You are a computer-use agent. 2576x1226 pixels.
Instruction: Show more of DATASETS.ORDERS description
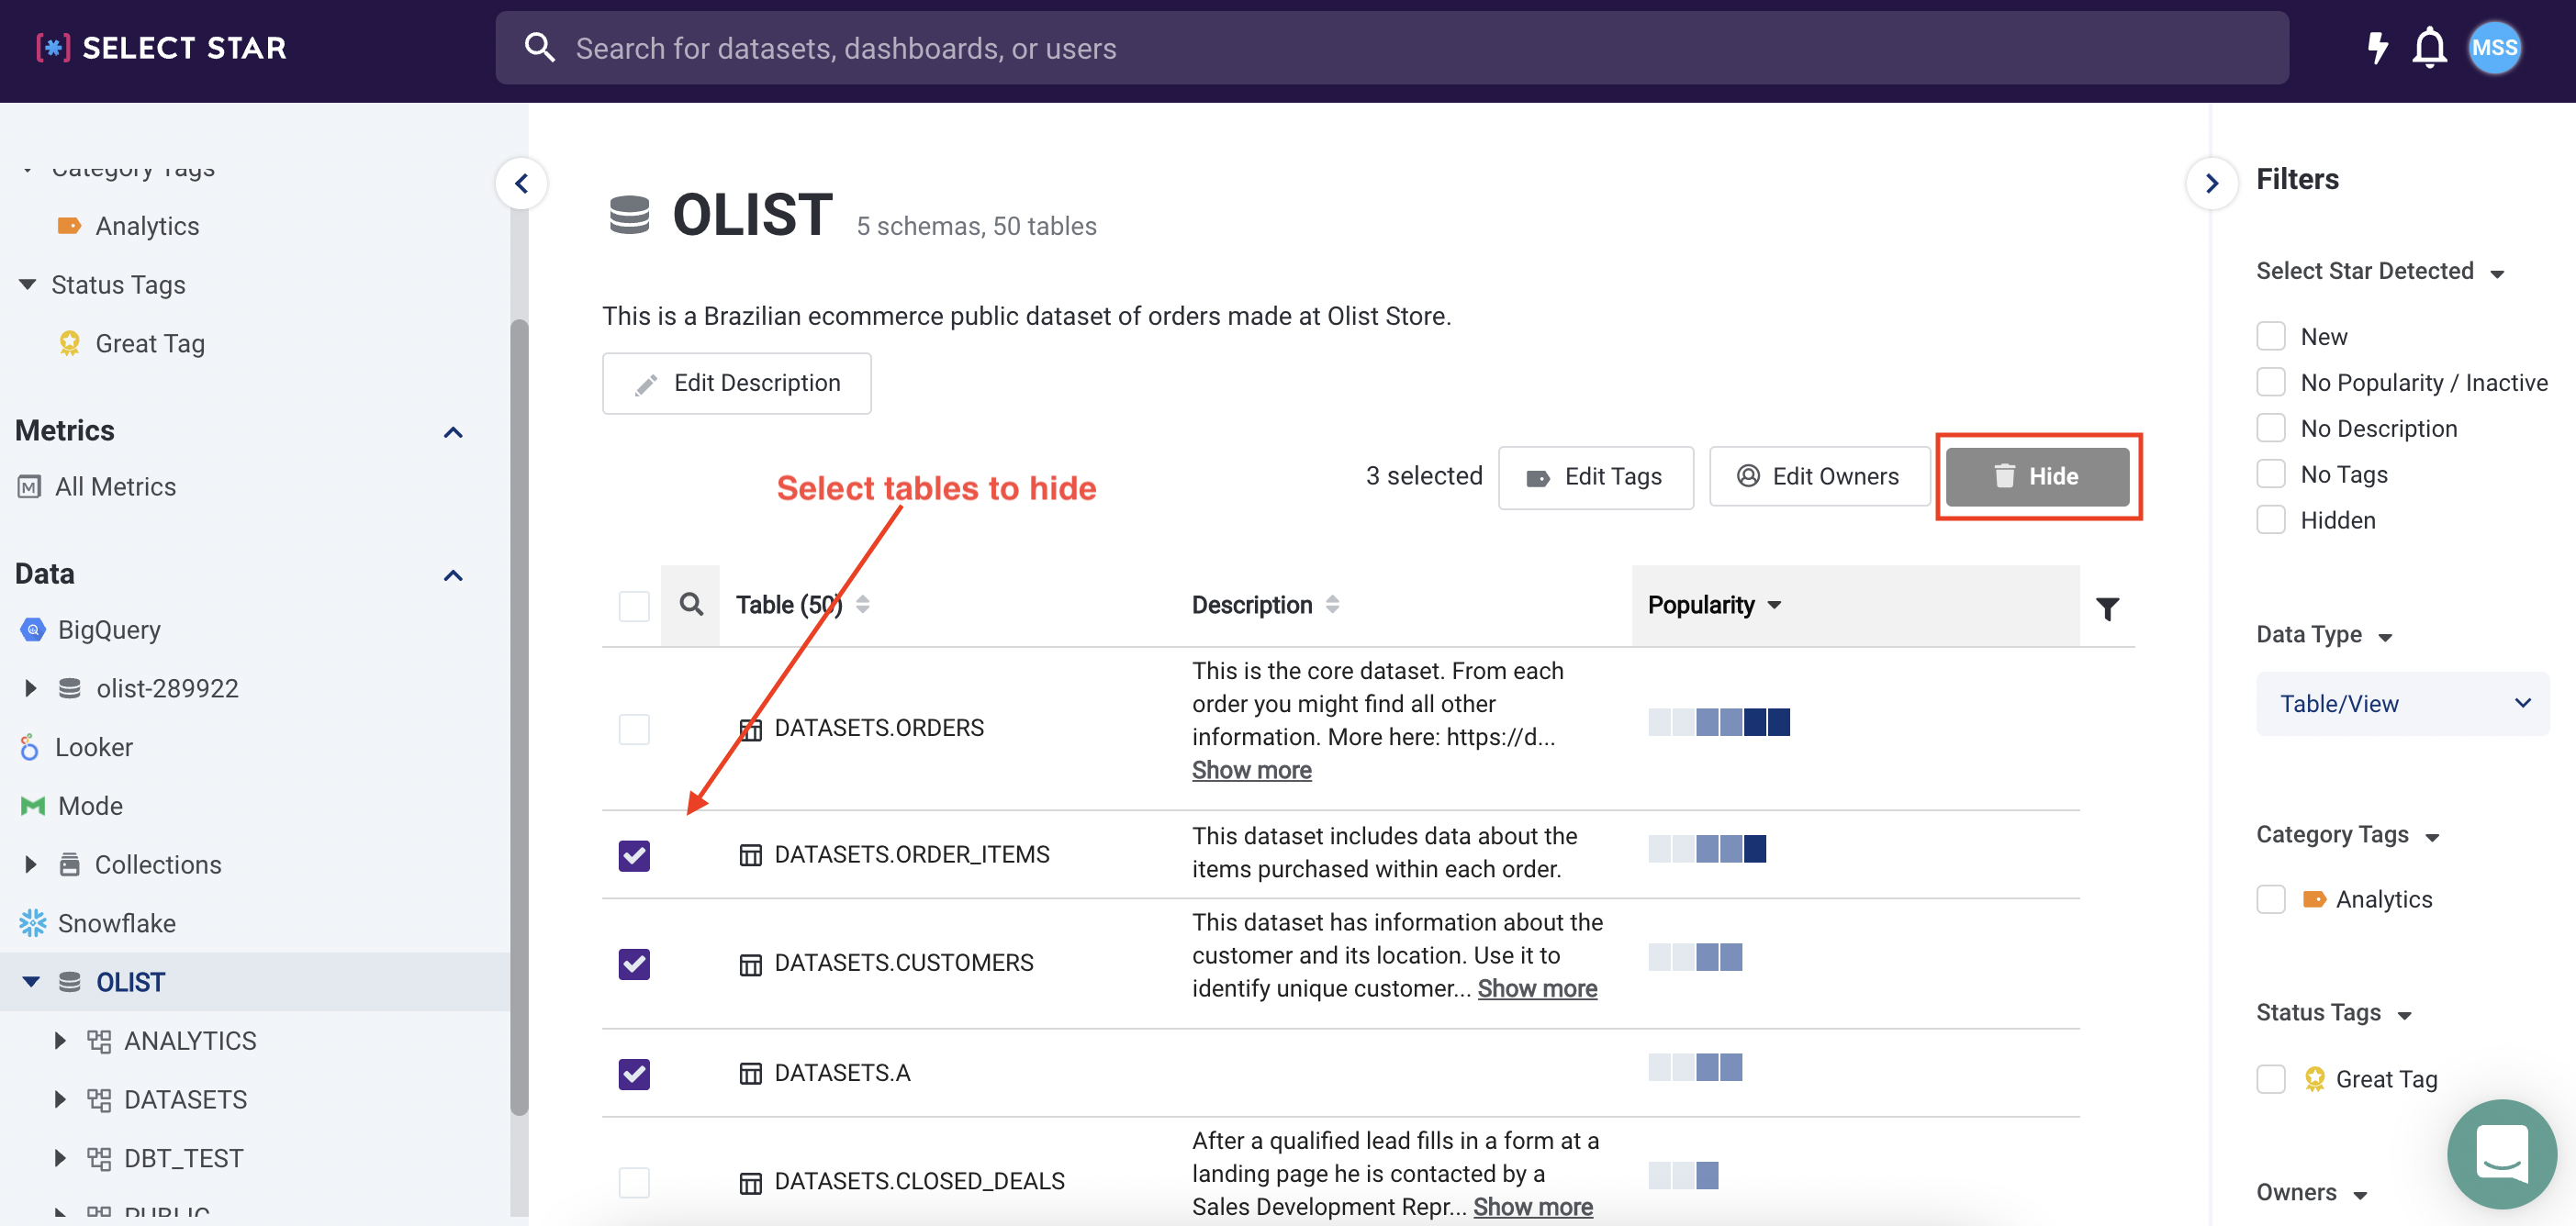point(1251,770)
